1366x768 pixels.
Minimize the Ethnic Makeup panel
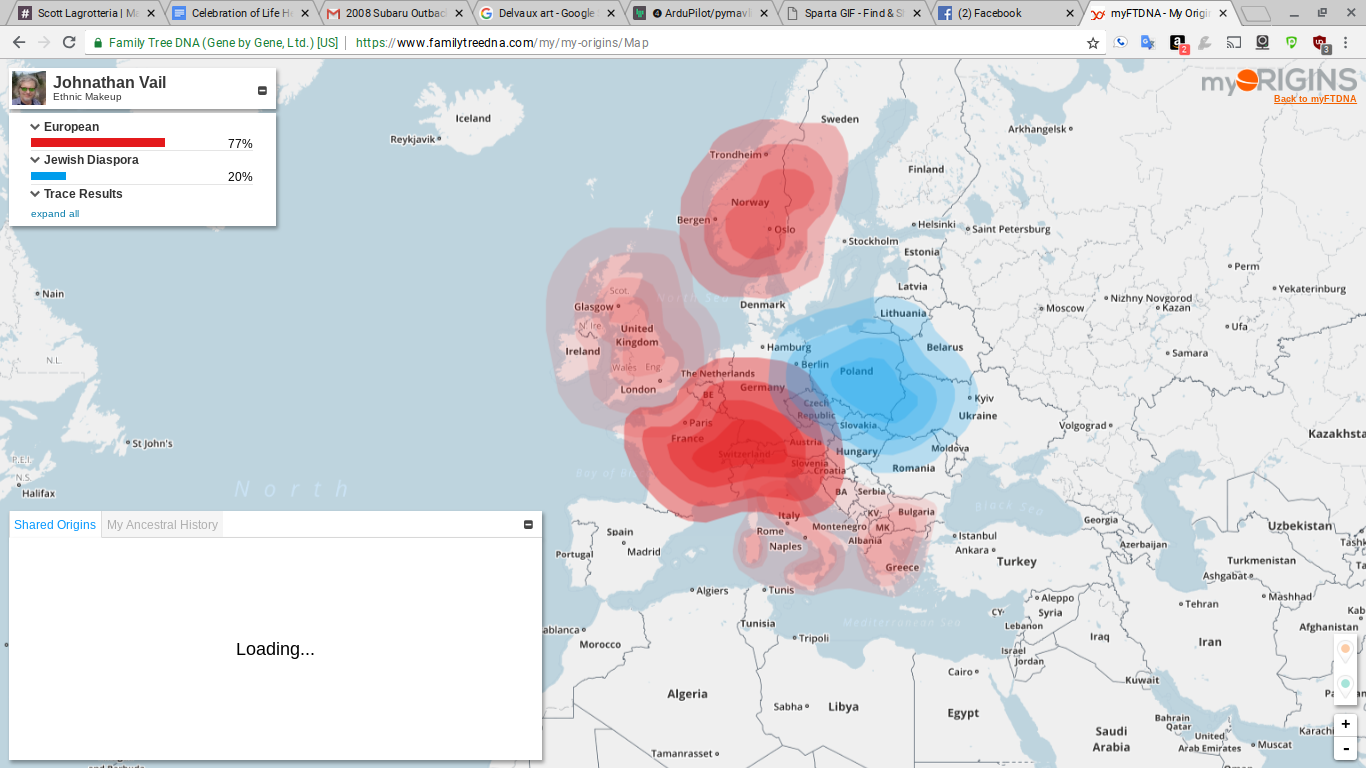point(262,91)
